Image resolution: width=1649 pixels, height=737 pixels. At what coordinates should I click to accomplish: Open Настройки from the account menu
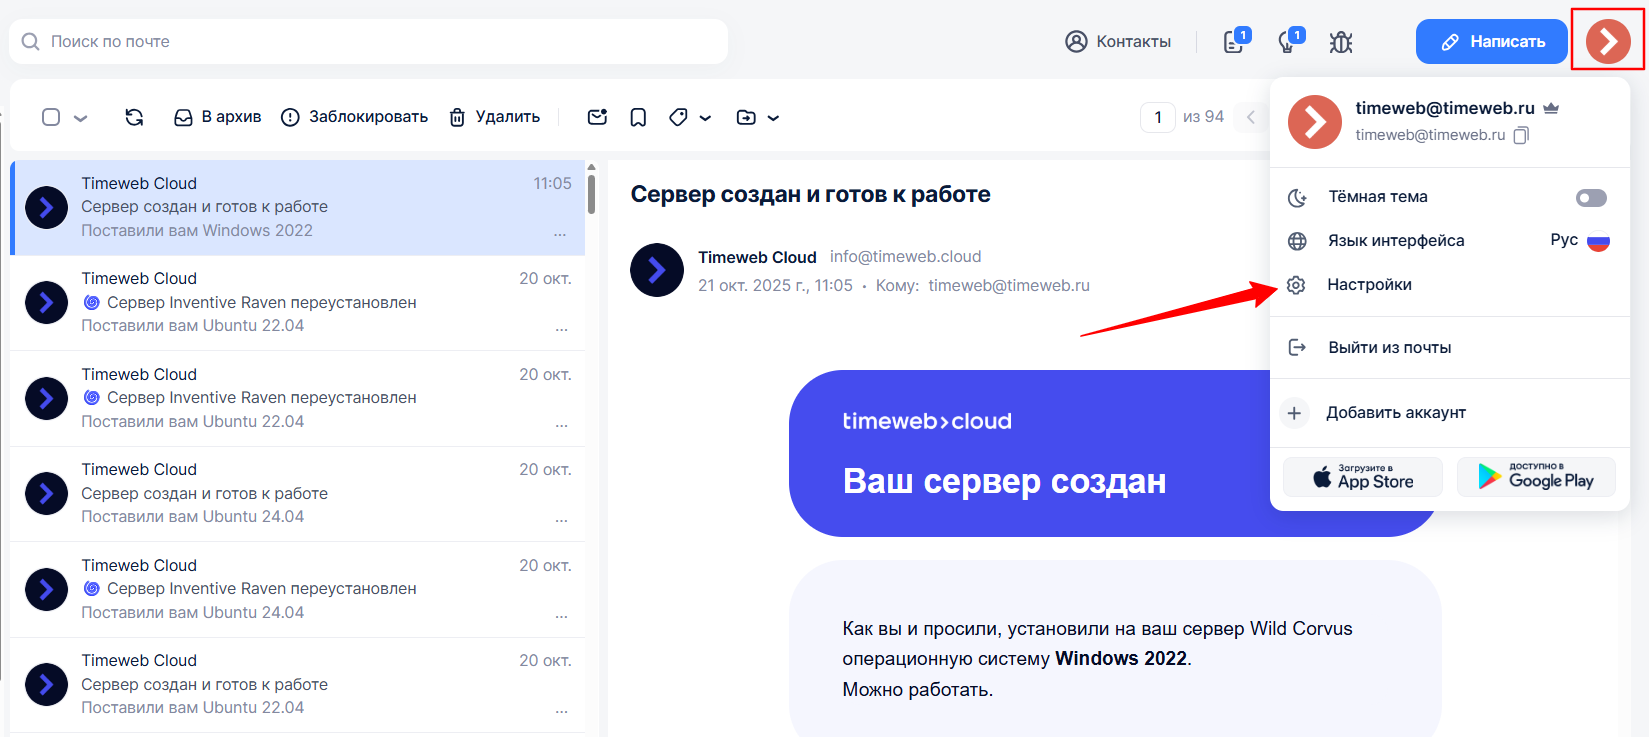[x=1369, y=285]
